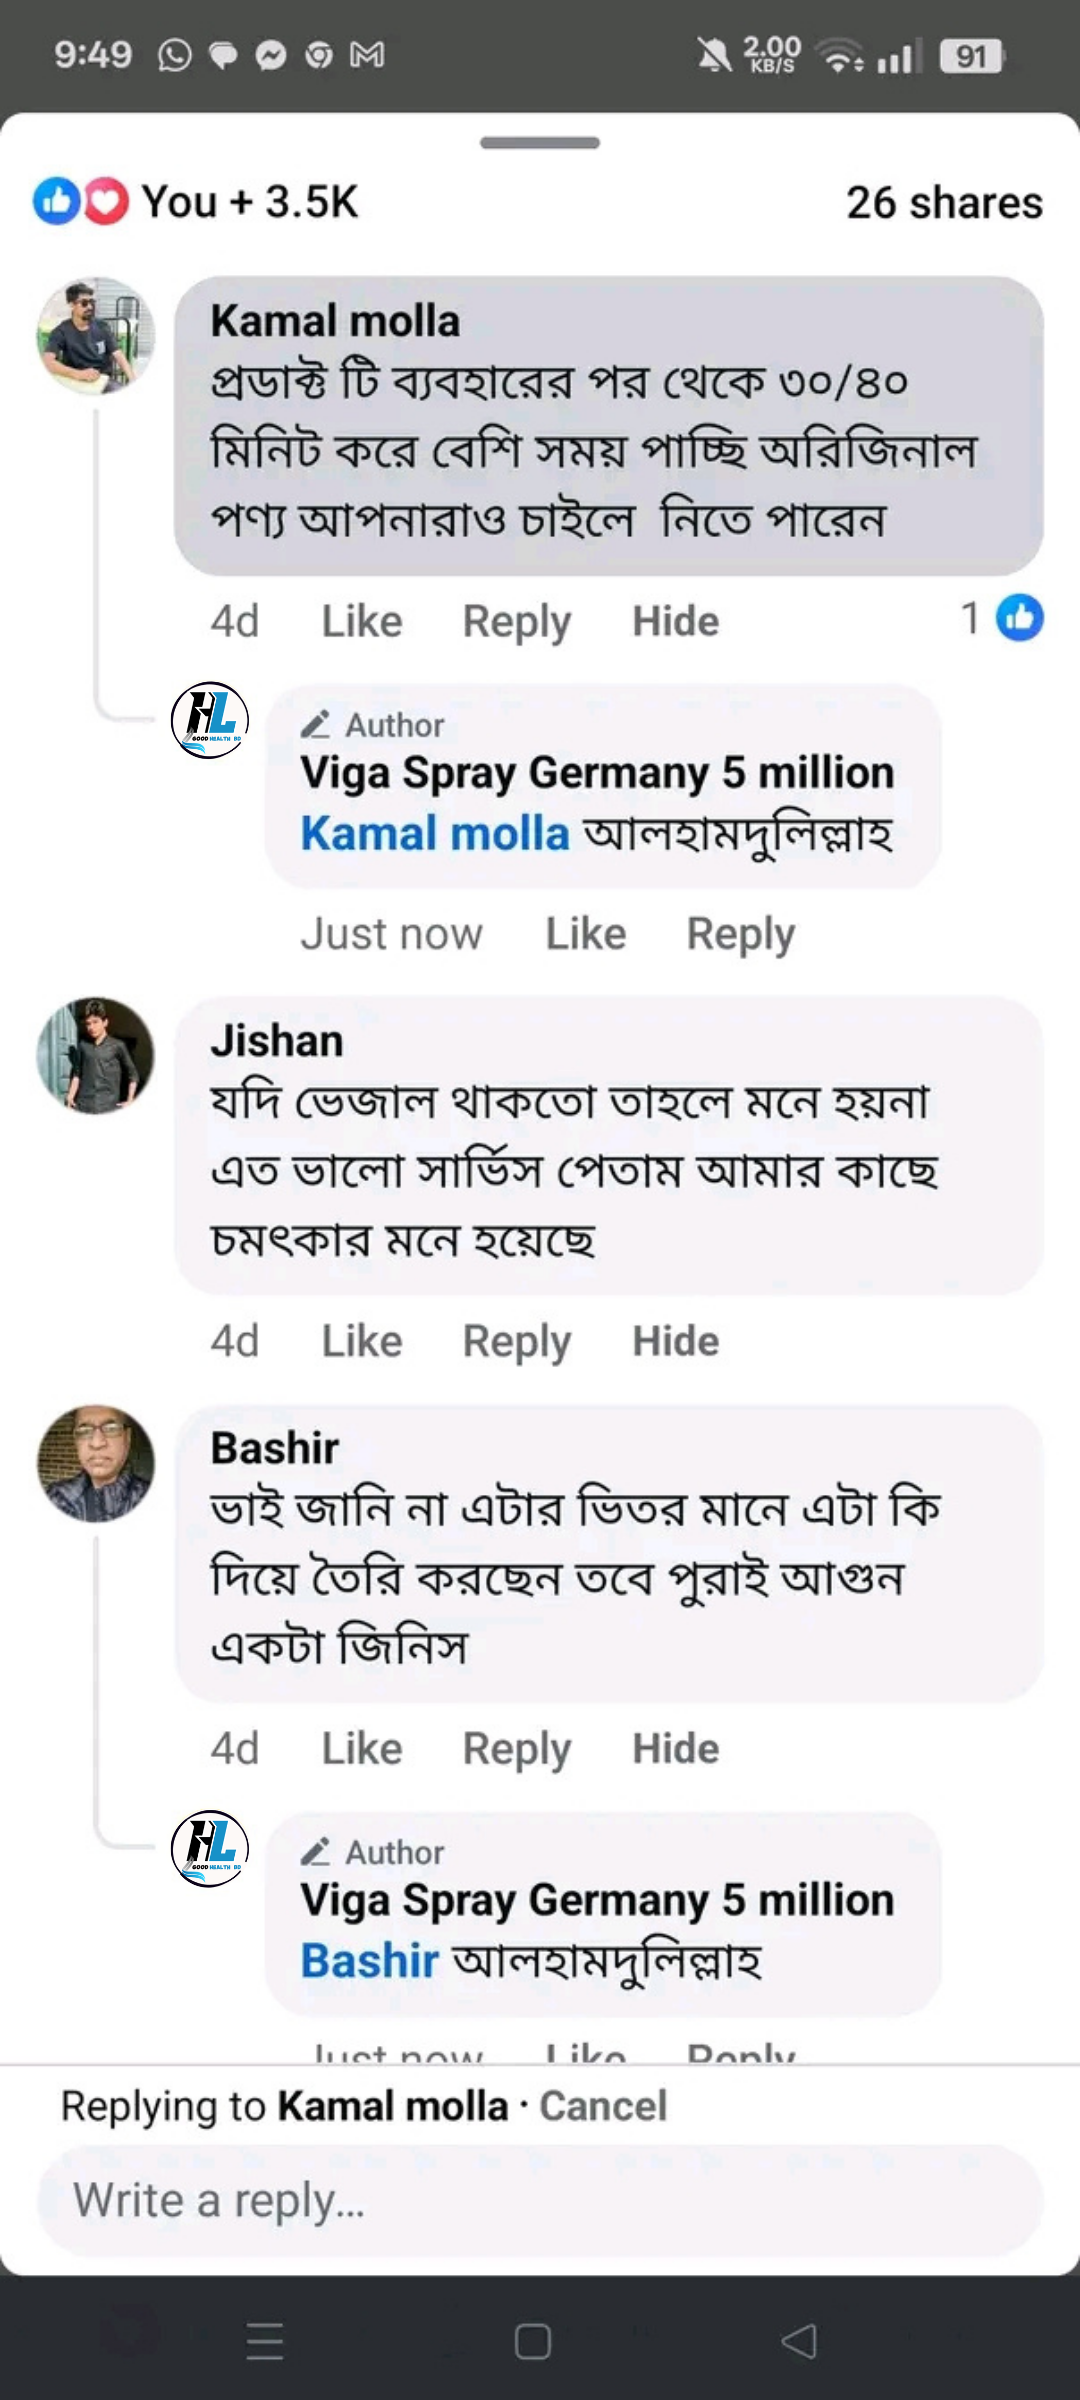Hide Bashir's comment
Image resolution: width=1080 pixels, height=2400 pixels.
click(675, 1749)
